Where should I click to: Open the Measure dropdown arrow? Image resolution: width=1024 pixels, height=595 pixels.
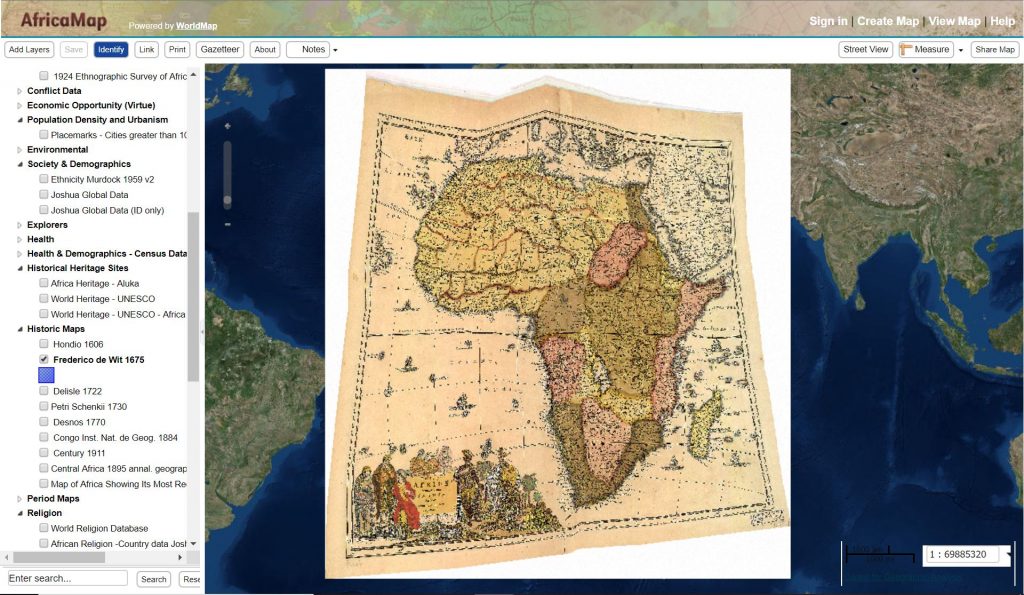pyautogui.click(x=961, y=50)
